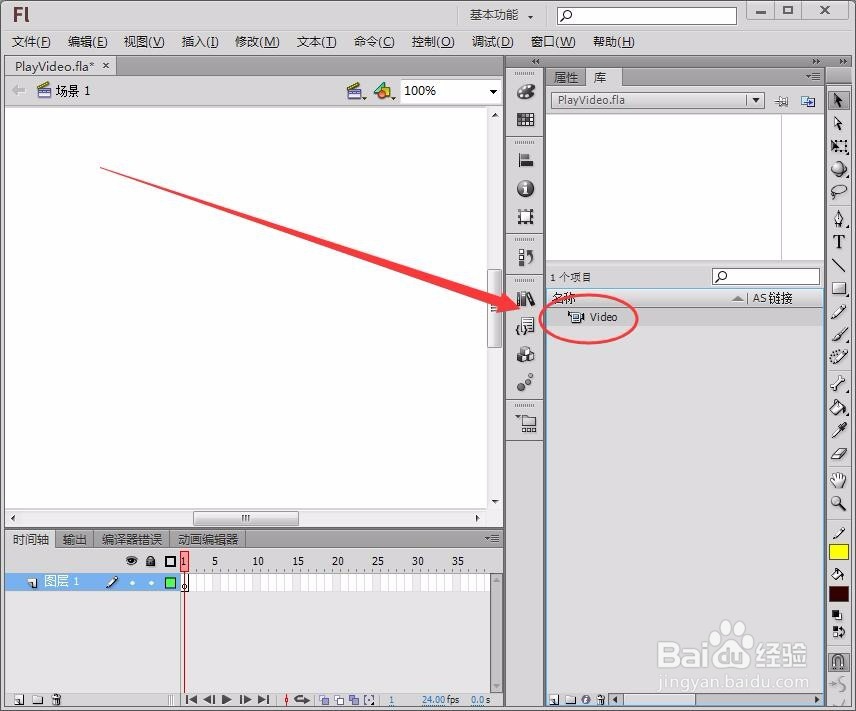Screen dimensions: 856x711
Task: Collapse icon panel double-arrow
Action: tap(536, 61)
